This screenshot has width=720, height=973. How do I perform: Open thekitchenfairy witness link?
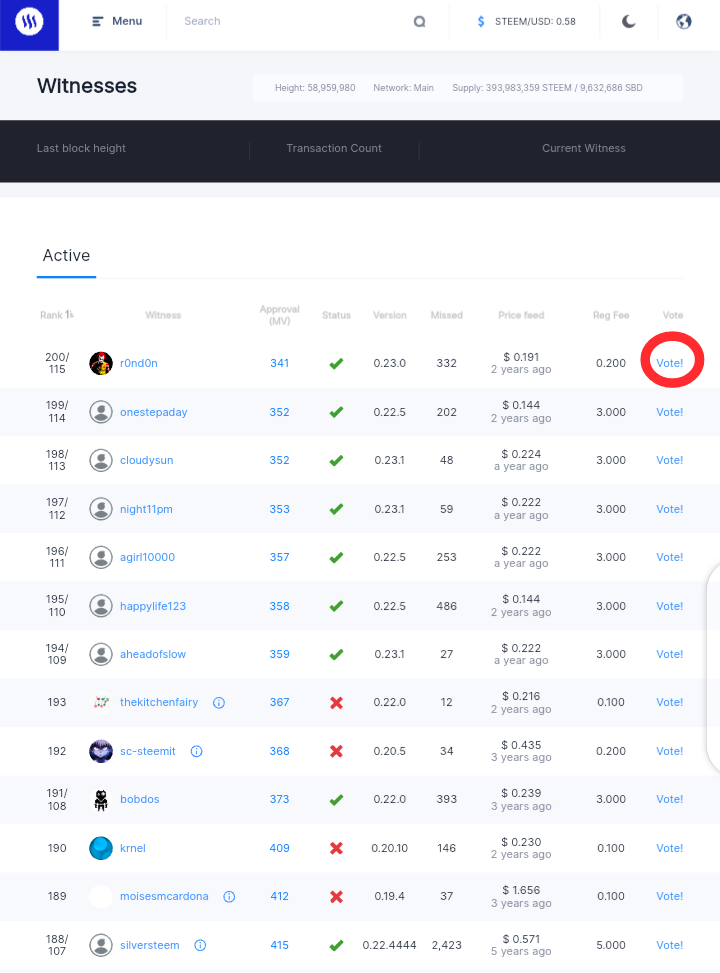tap(159, 702)
